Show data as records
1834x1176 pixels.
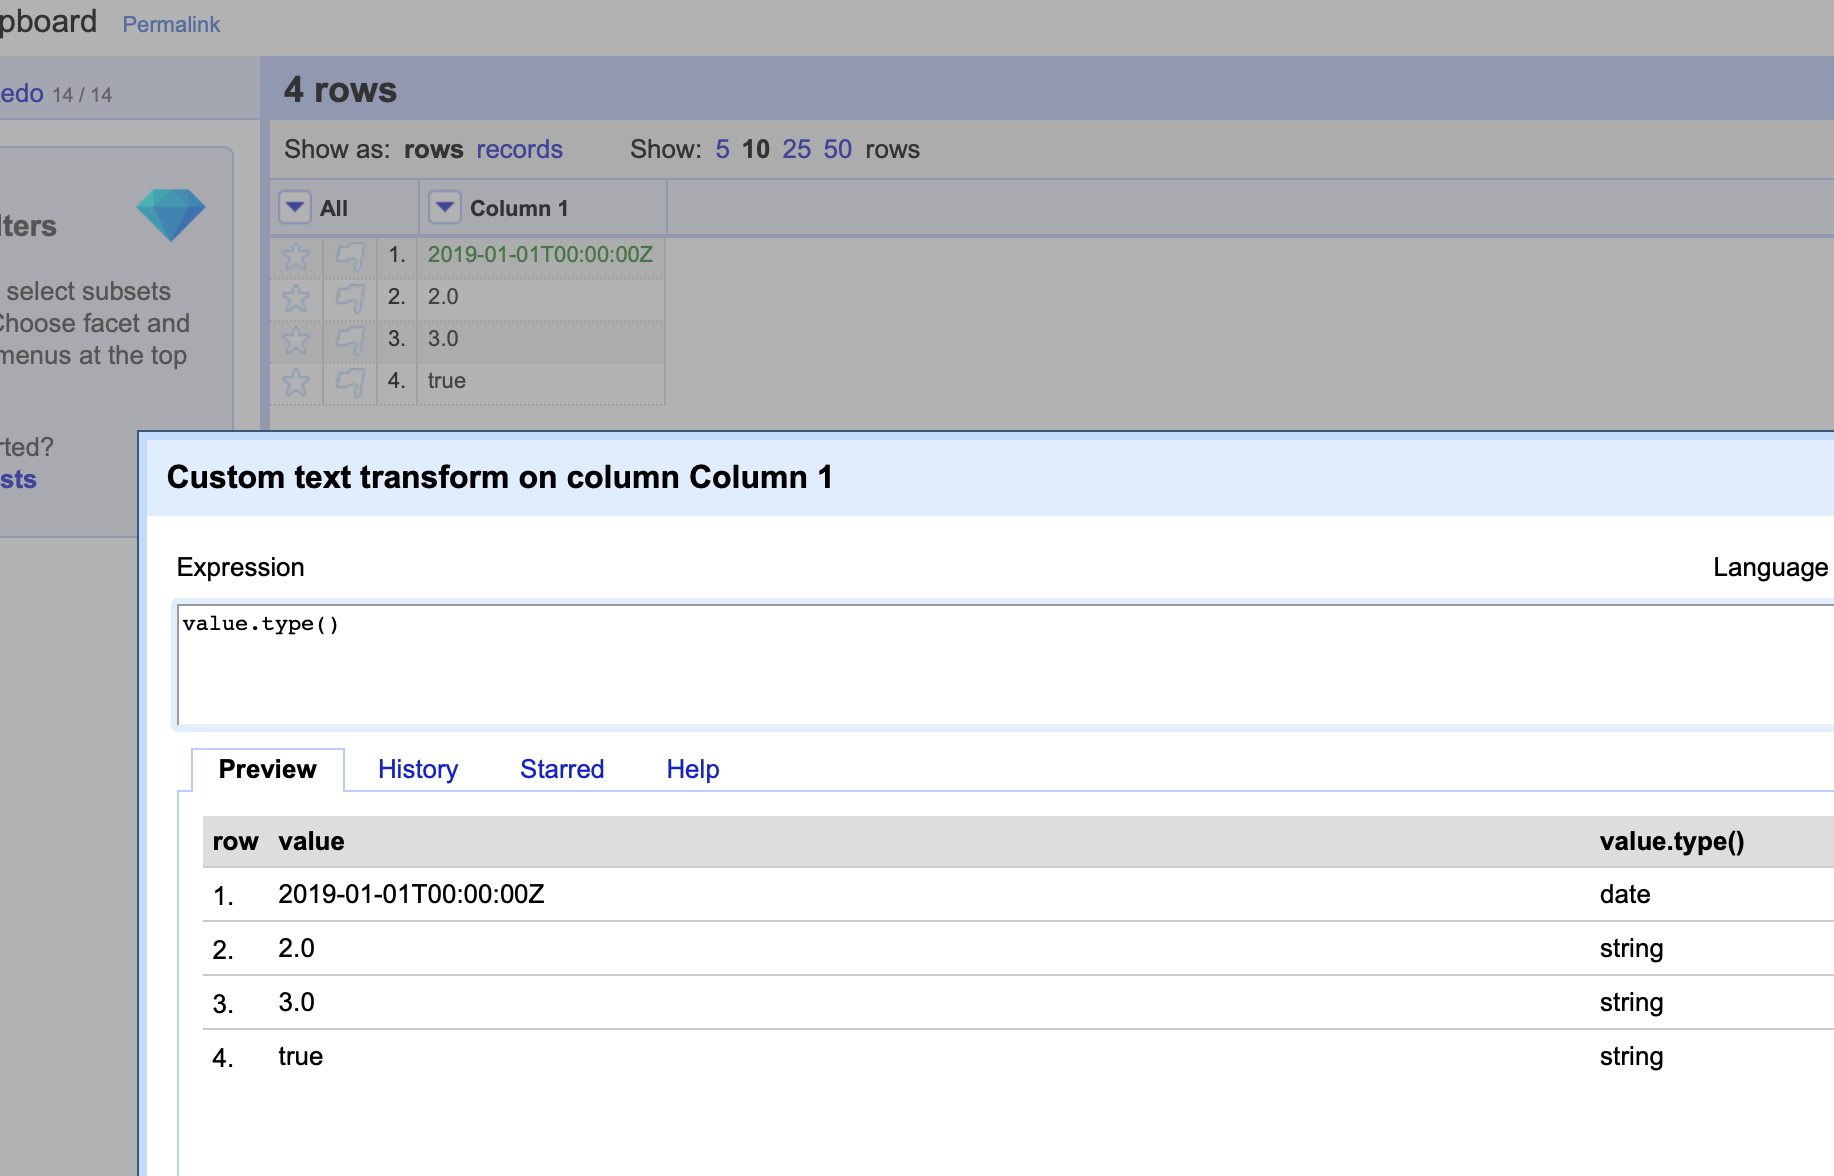tap(520, 149)
